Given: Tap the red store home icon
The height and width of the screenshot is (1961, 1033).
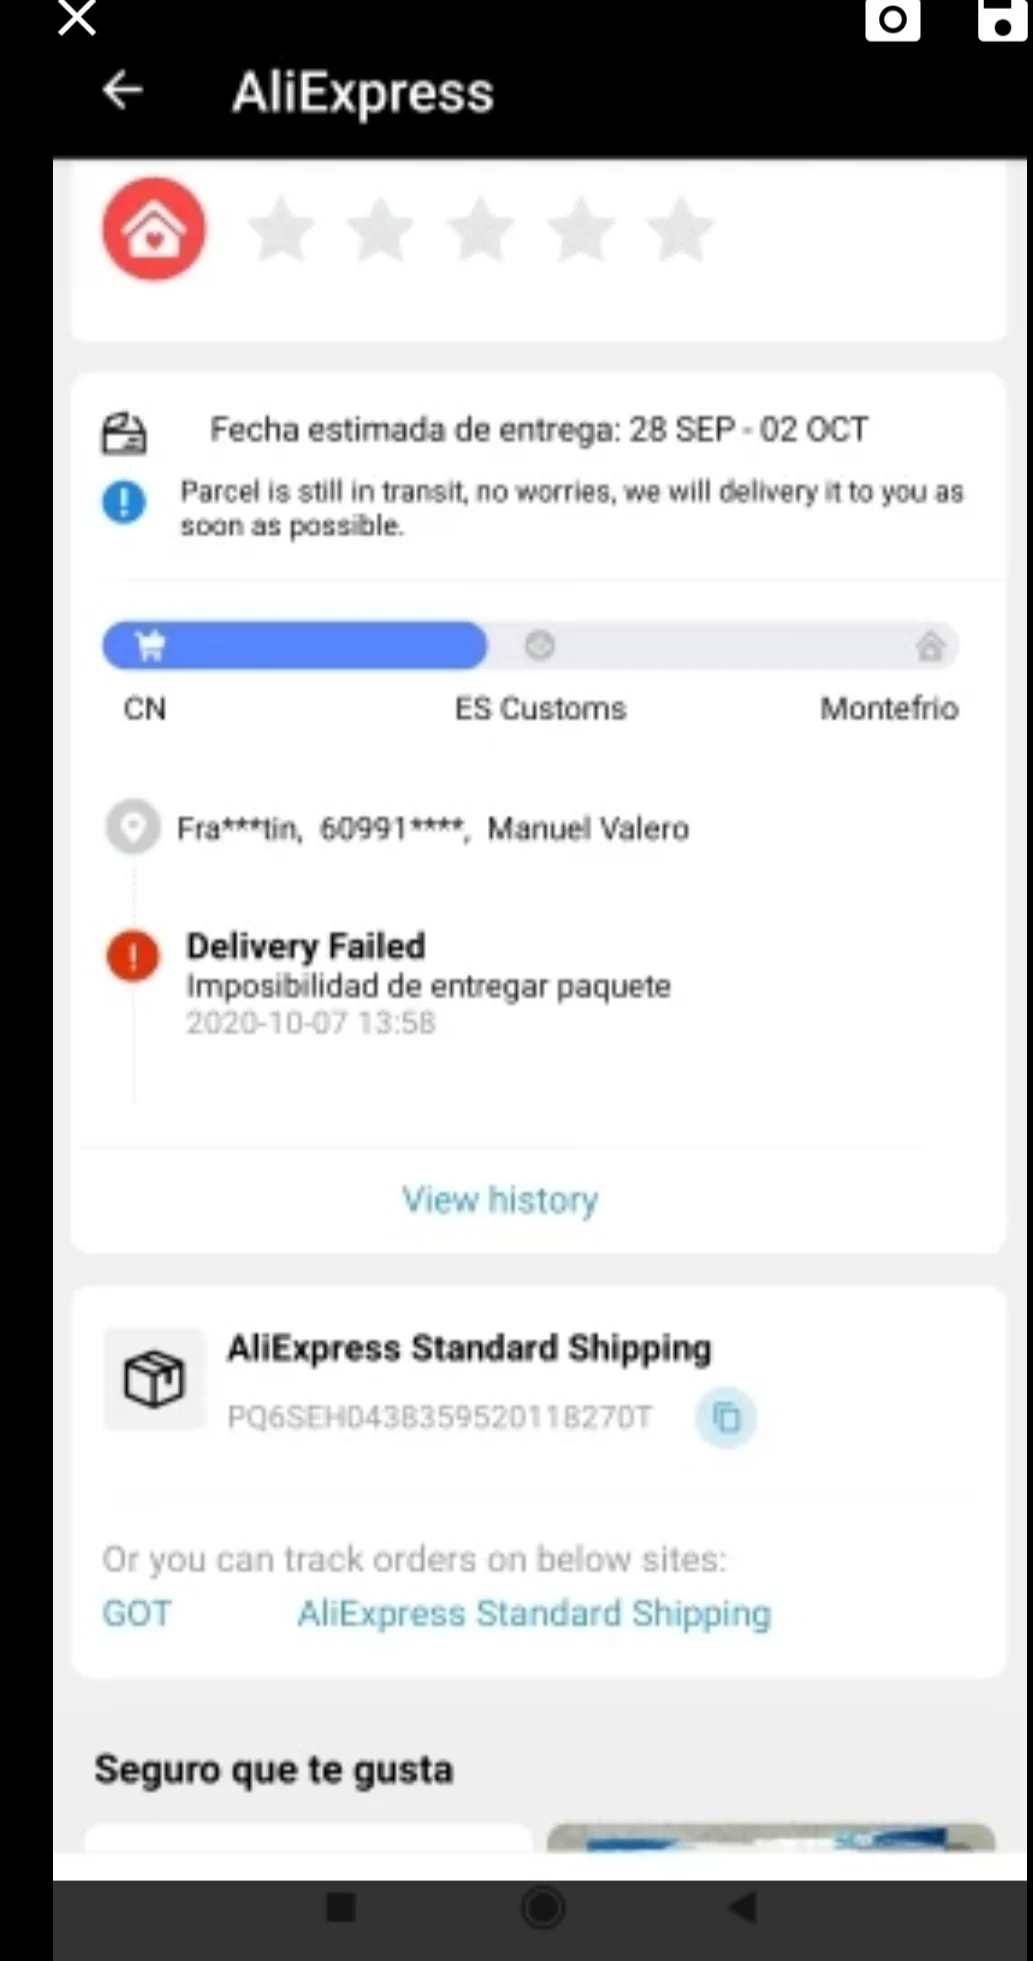Looking at the screenshot, I should pos(154,229).
